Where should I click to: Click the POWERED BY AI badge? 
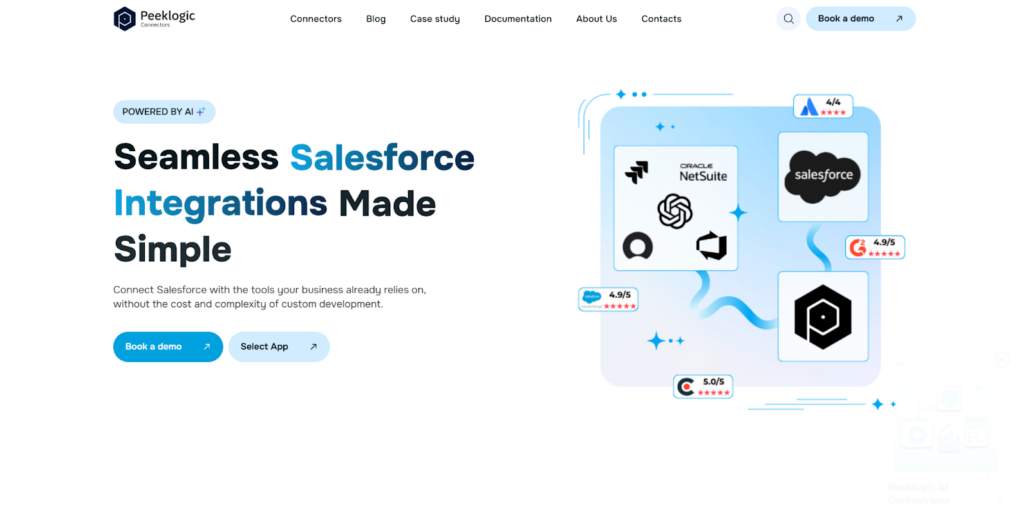[x=164, y=112]
